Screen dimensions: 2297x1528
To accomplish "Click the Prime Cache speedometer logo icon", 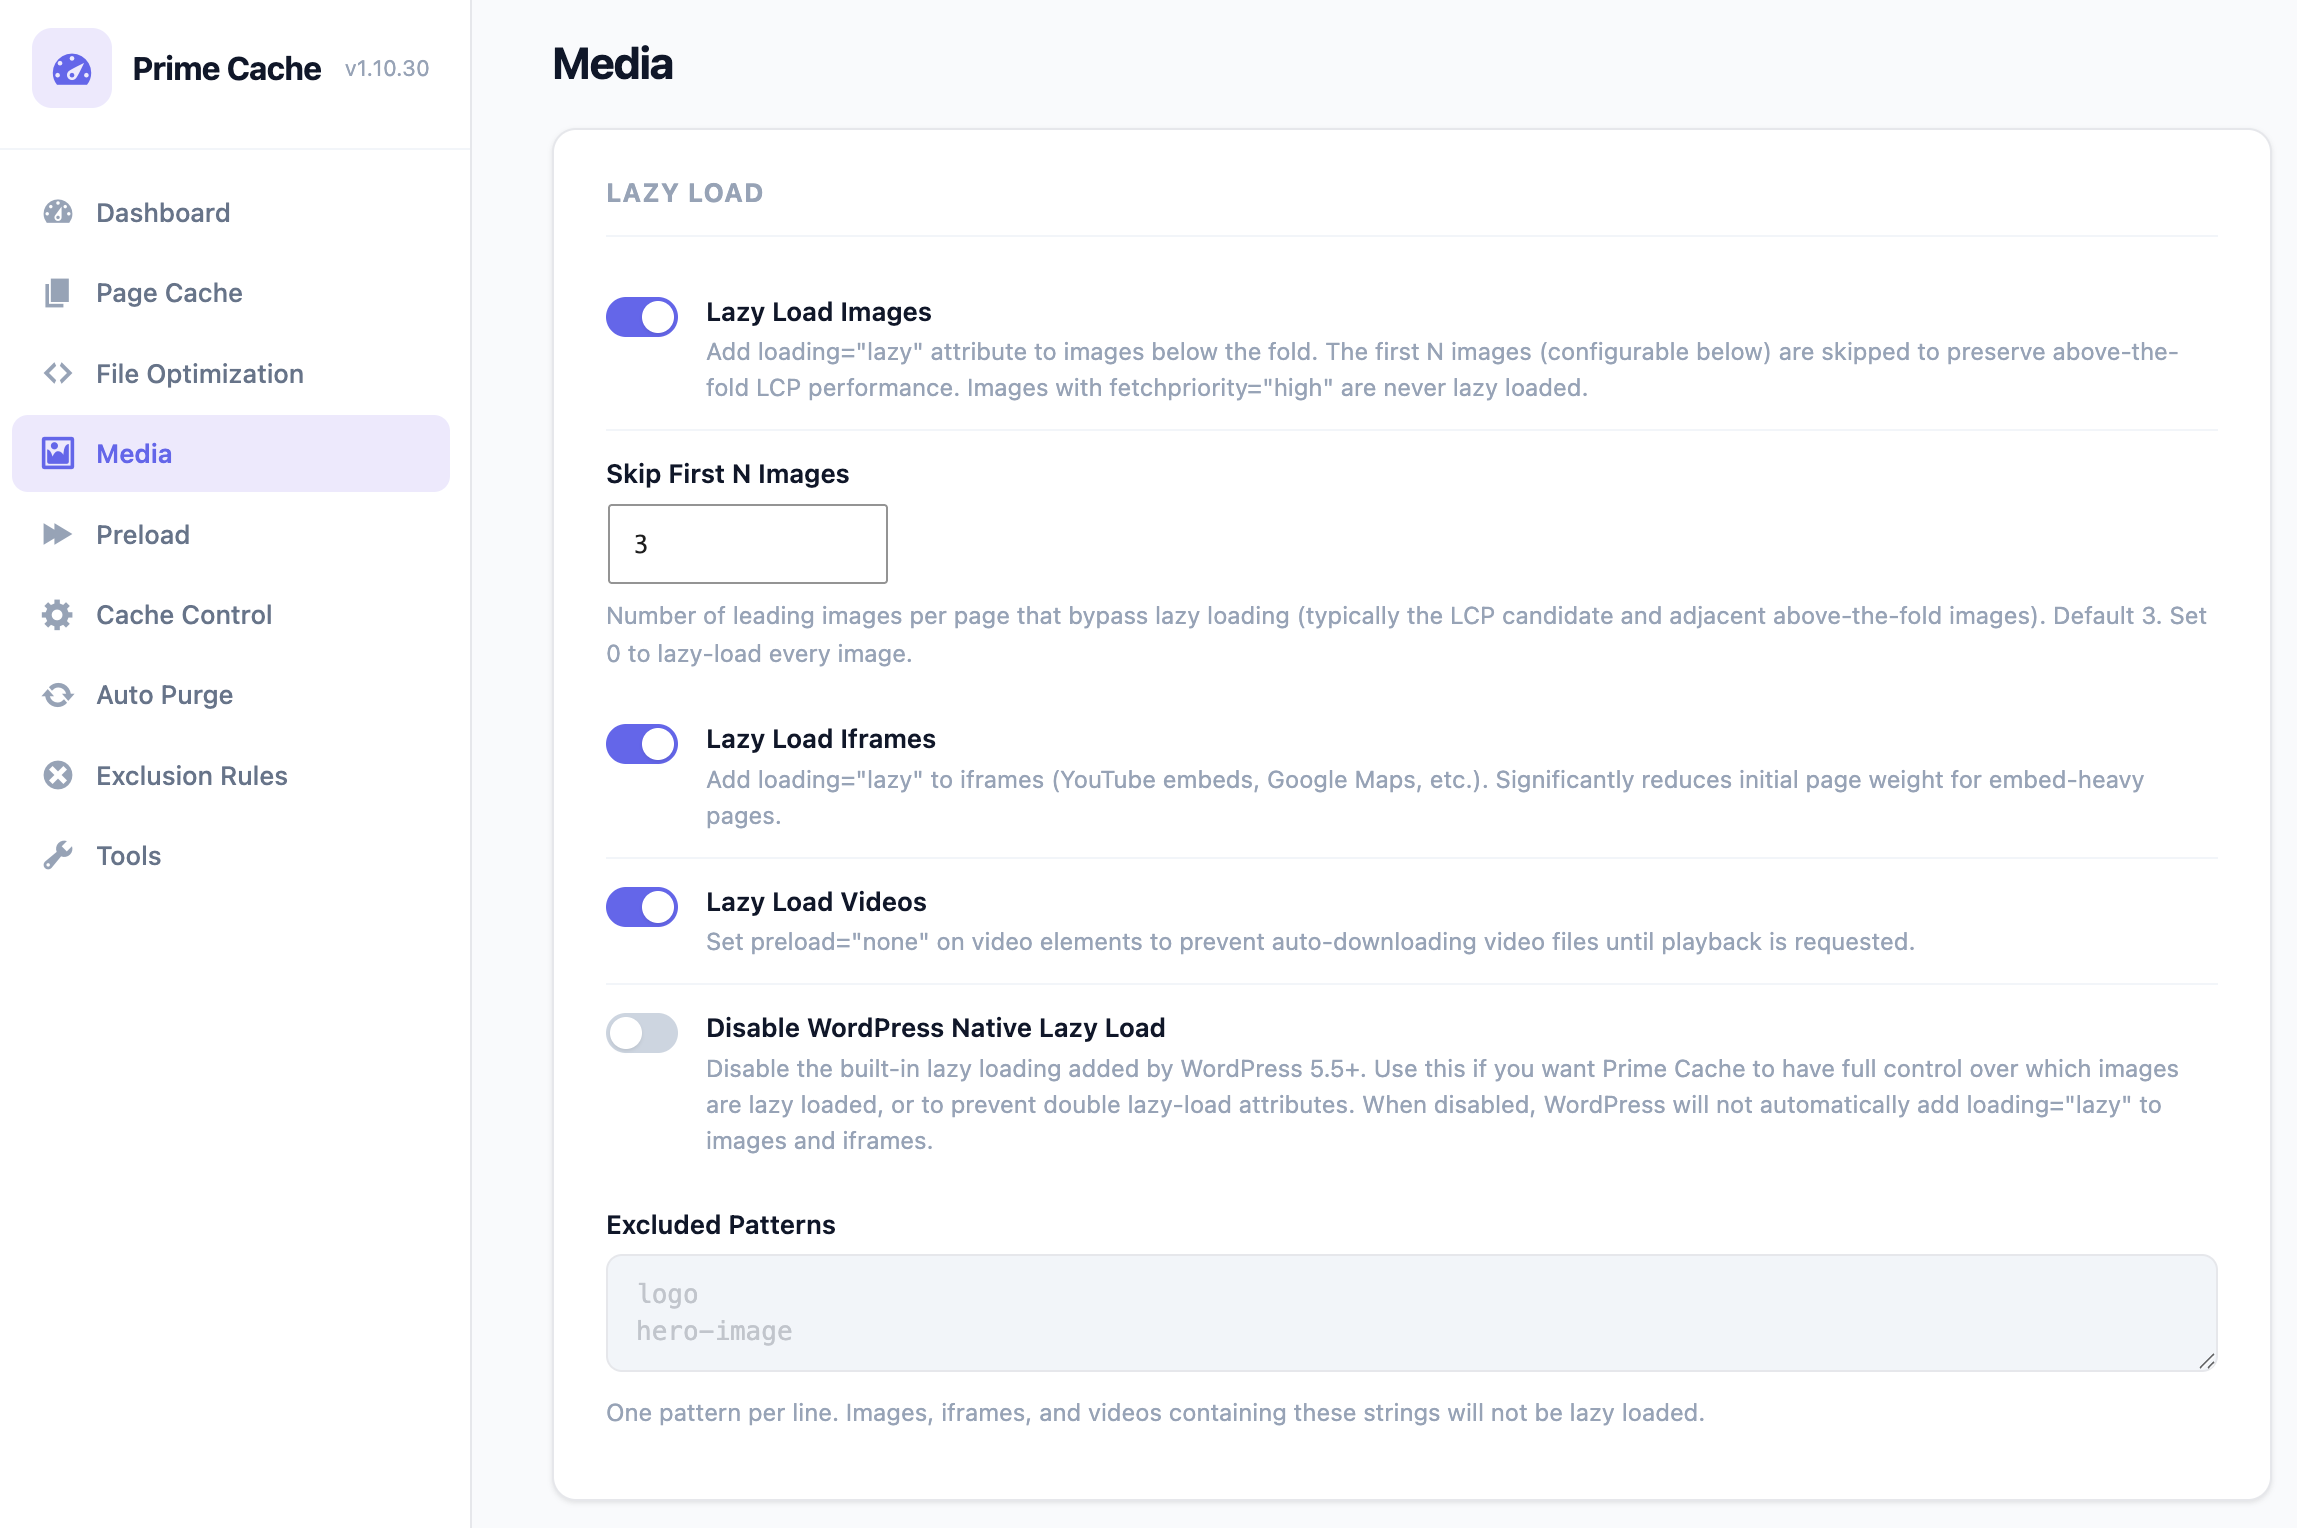I will tap(72, 68).
